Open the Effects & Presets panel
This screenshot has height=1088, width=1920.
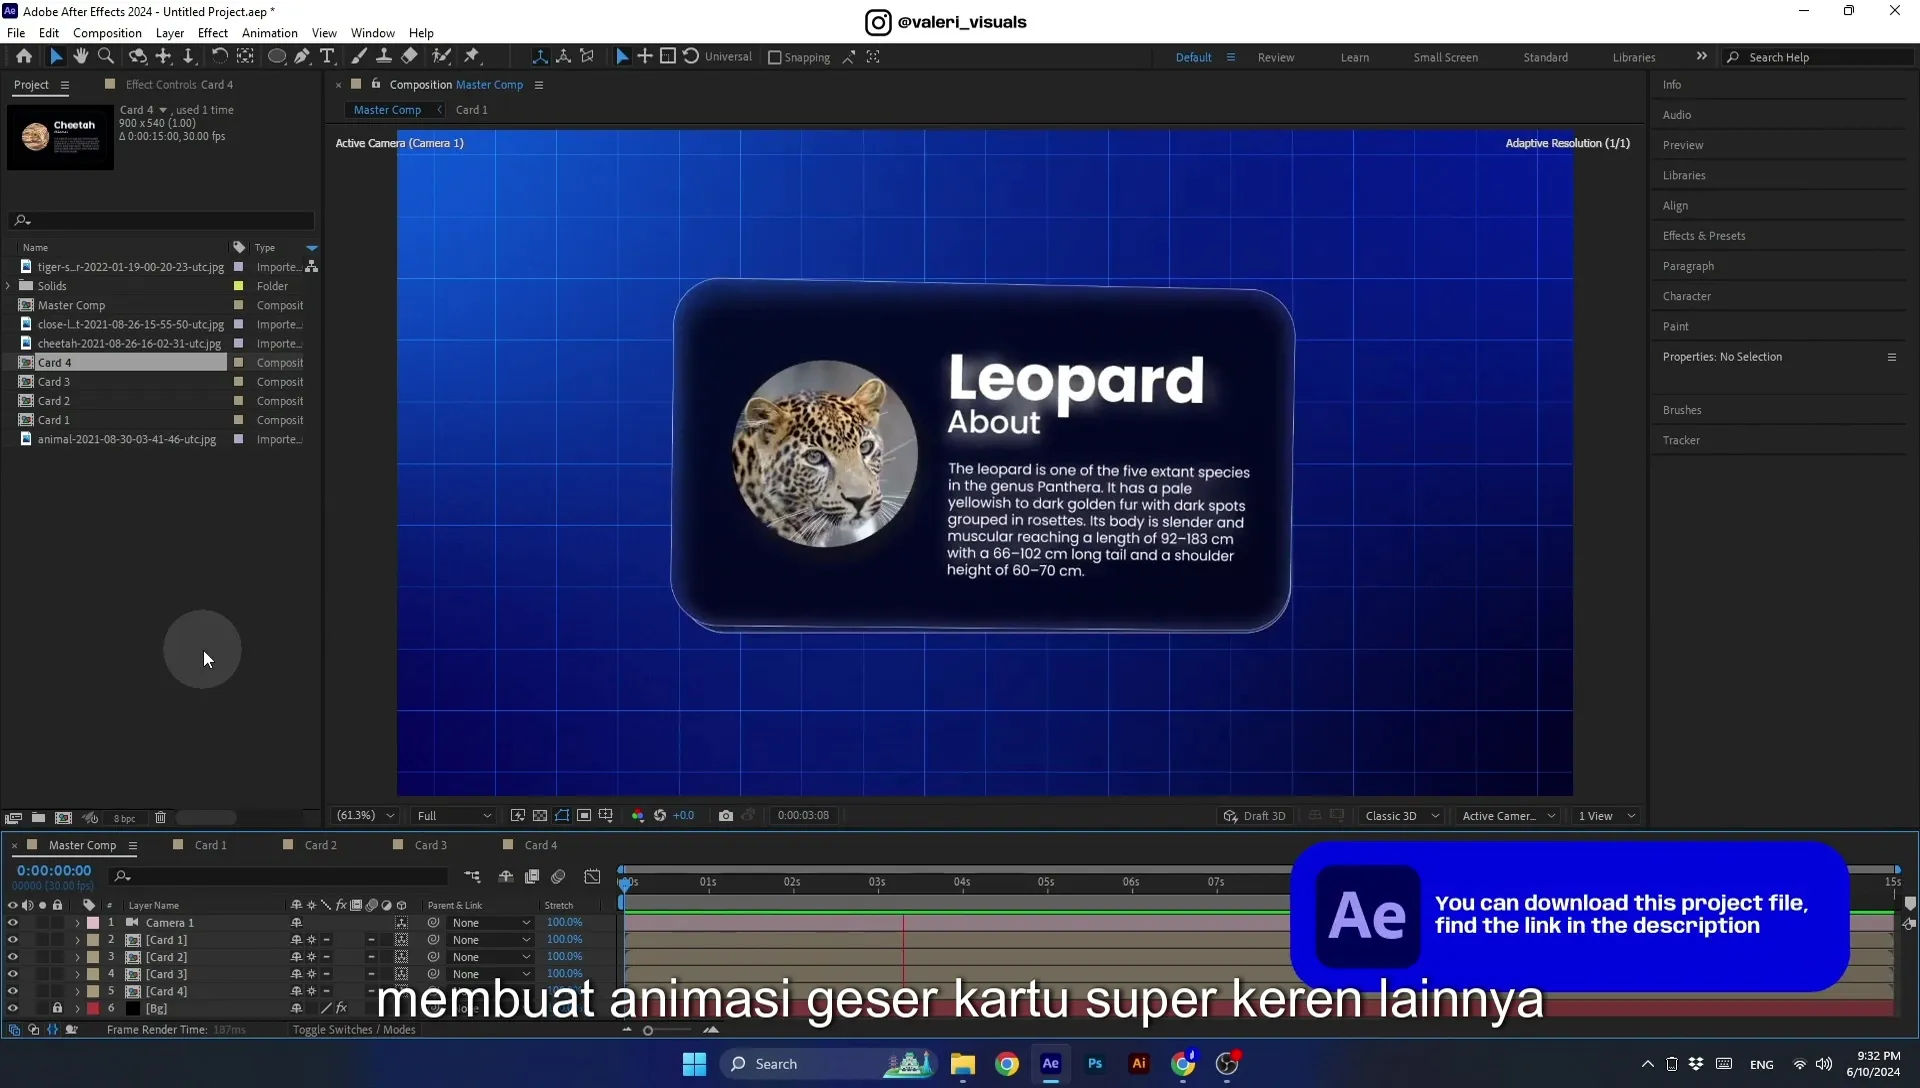(1704, 236)
